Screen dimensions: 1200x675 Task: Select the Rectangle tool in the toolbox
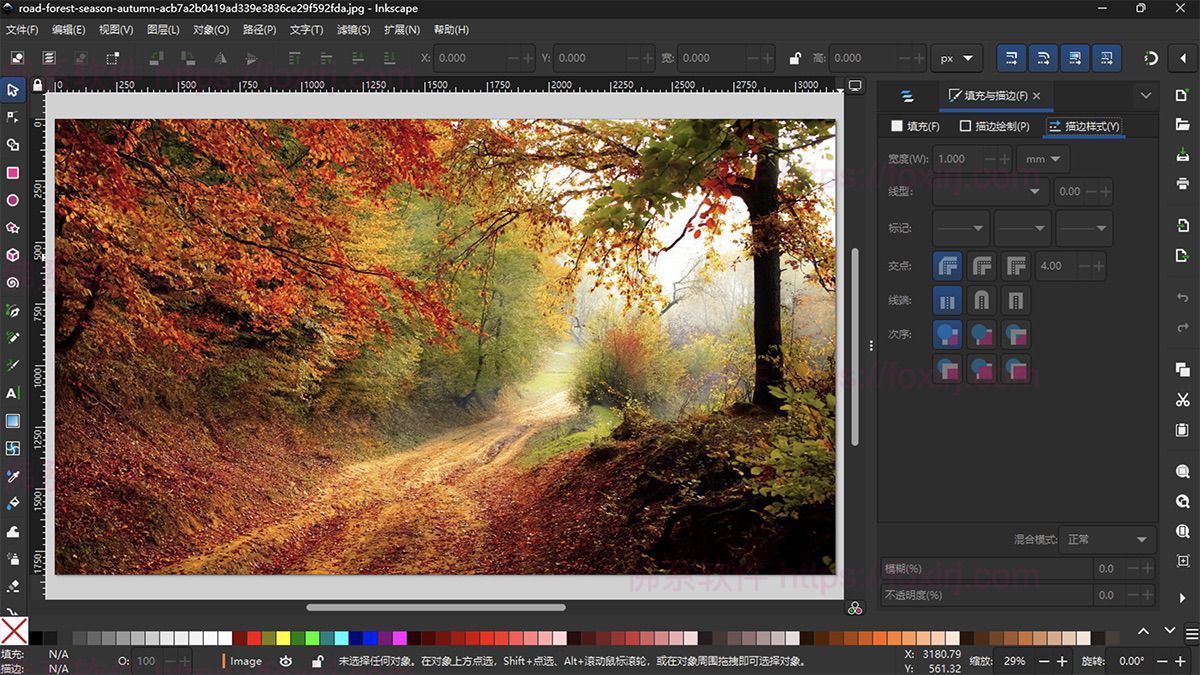pyautogui.click(x=13, y=173)
